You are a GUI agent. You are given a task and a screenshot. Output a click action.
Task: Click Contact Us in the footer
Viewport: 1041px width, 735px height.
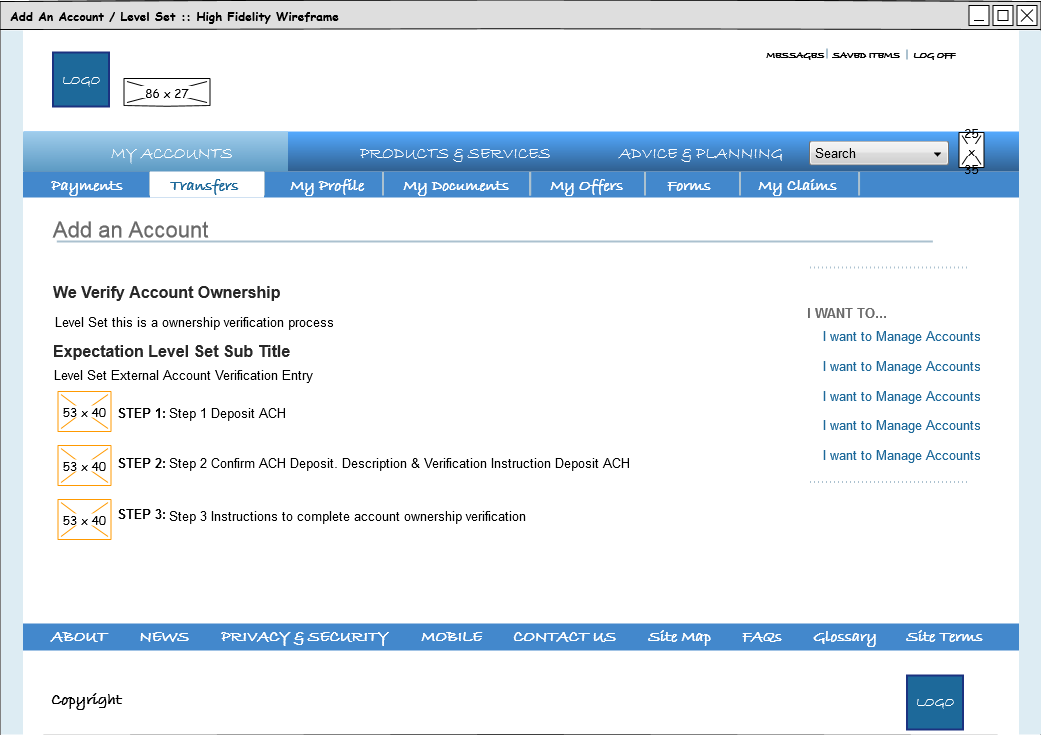(564, 637)
